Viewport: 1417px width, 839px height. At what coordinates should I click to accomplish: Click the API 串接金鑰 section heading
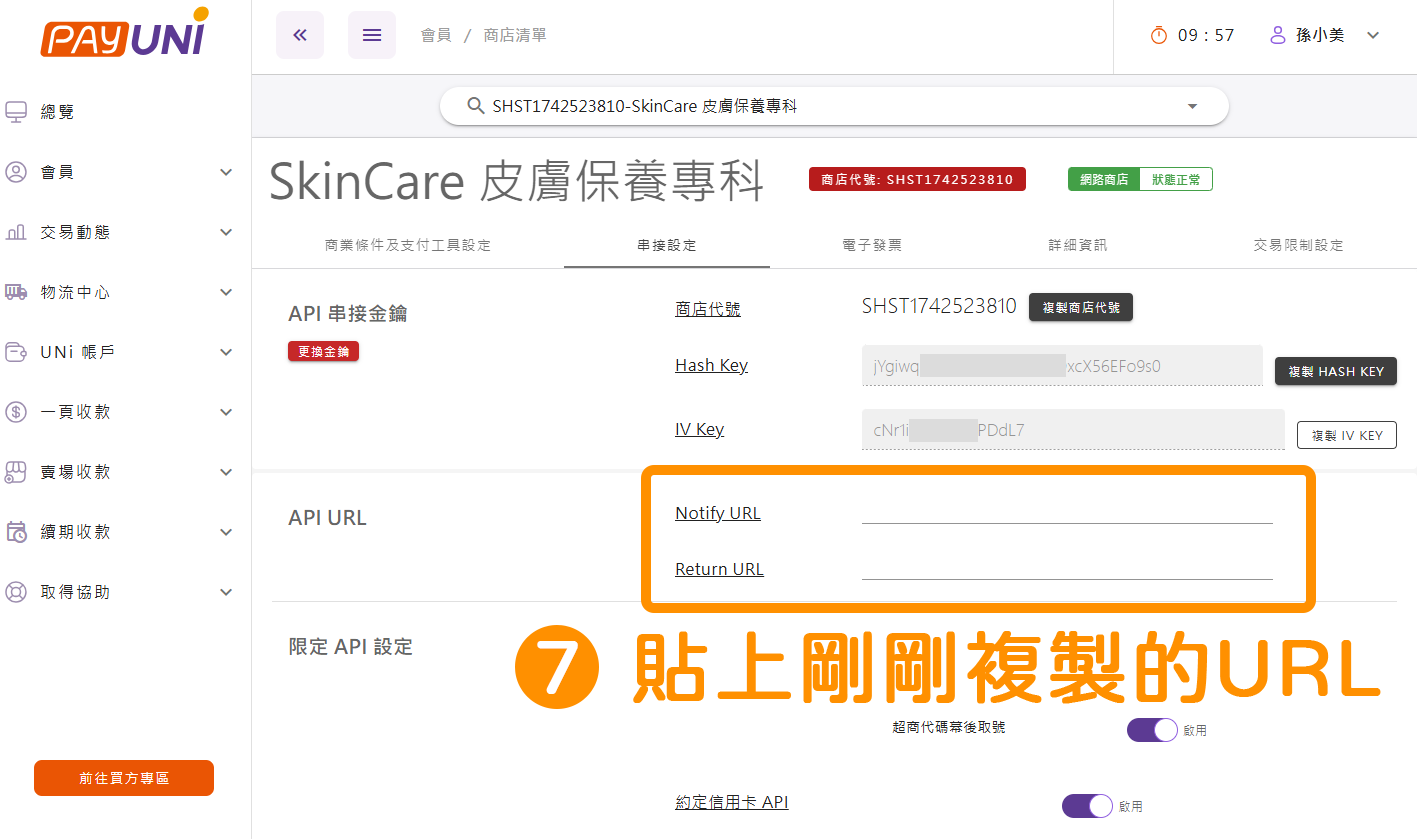[x=347, y=314]
